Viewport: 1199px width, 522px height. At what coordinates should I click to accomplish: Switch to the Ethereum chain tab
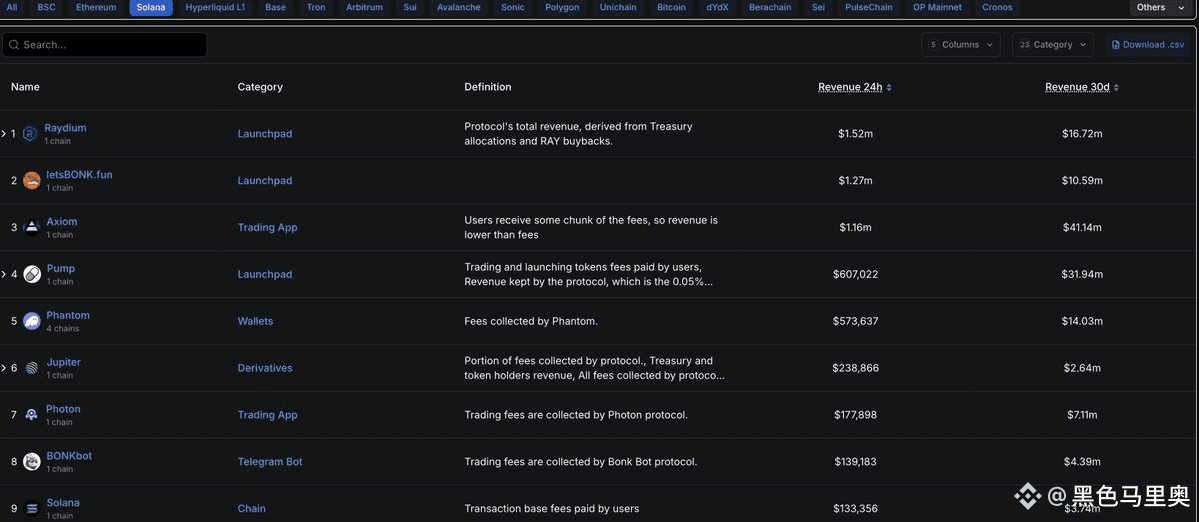point(96,8)
